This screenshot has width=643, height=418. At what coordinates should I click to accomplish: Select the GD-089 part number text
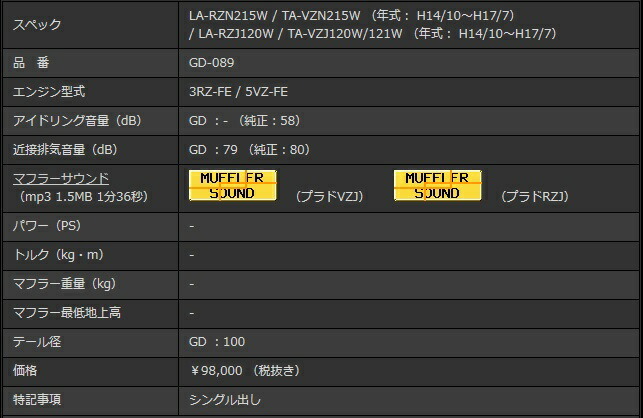(x=211, y=63)
